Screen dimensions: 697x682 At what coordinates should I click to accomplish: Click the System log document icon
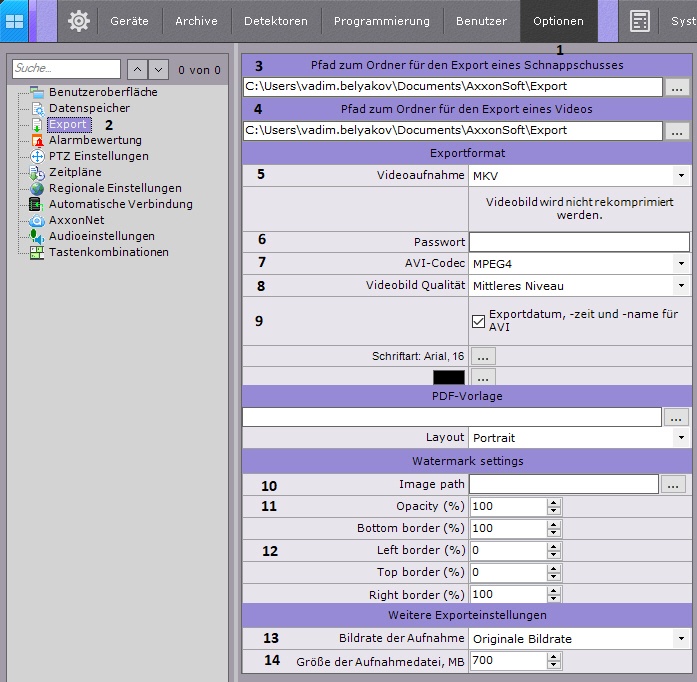[x=640, y=20]
